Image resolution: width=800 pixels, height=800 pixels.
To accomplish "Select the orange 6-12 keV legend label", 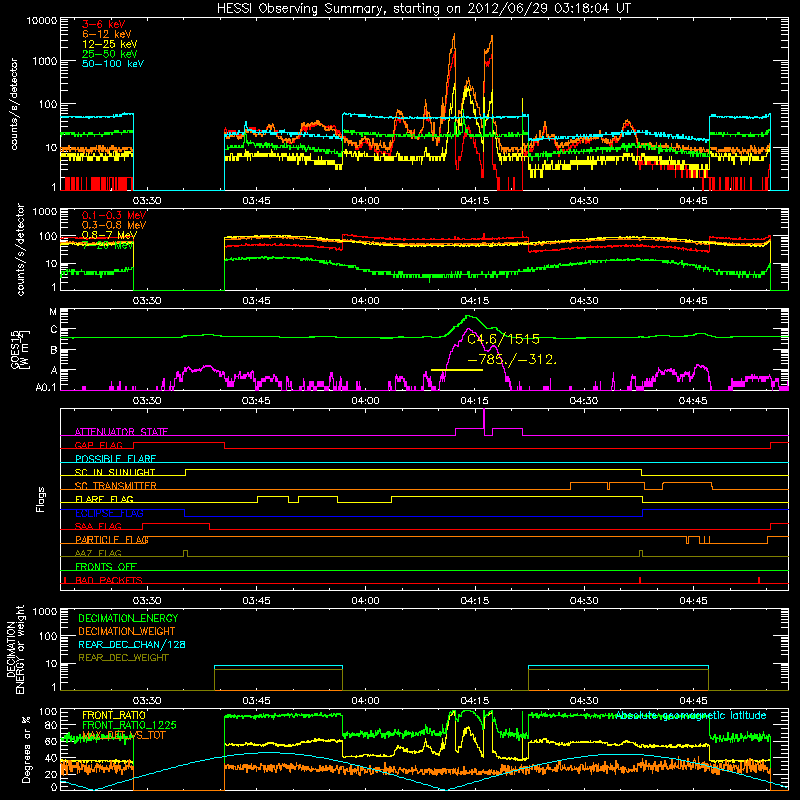I will coord(107,34).
